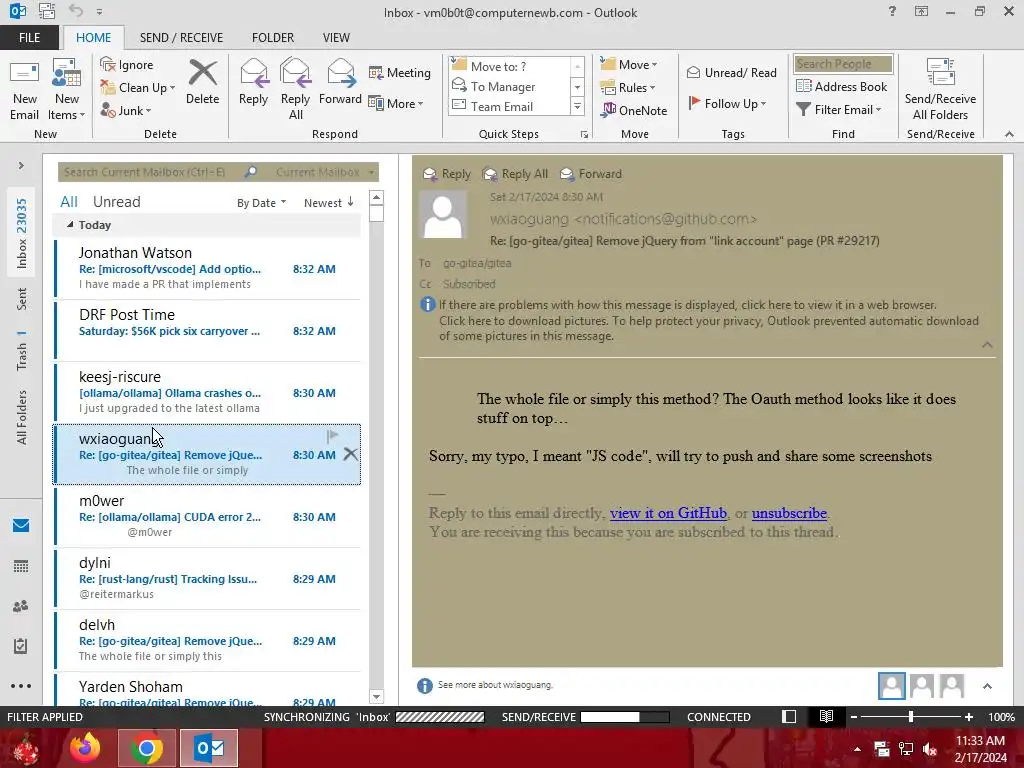Click Reply All in the reading pane

(x=515, y=174)
